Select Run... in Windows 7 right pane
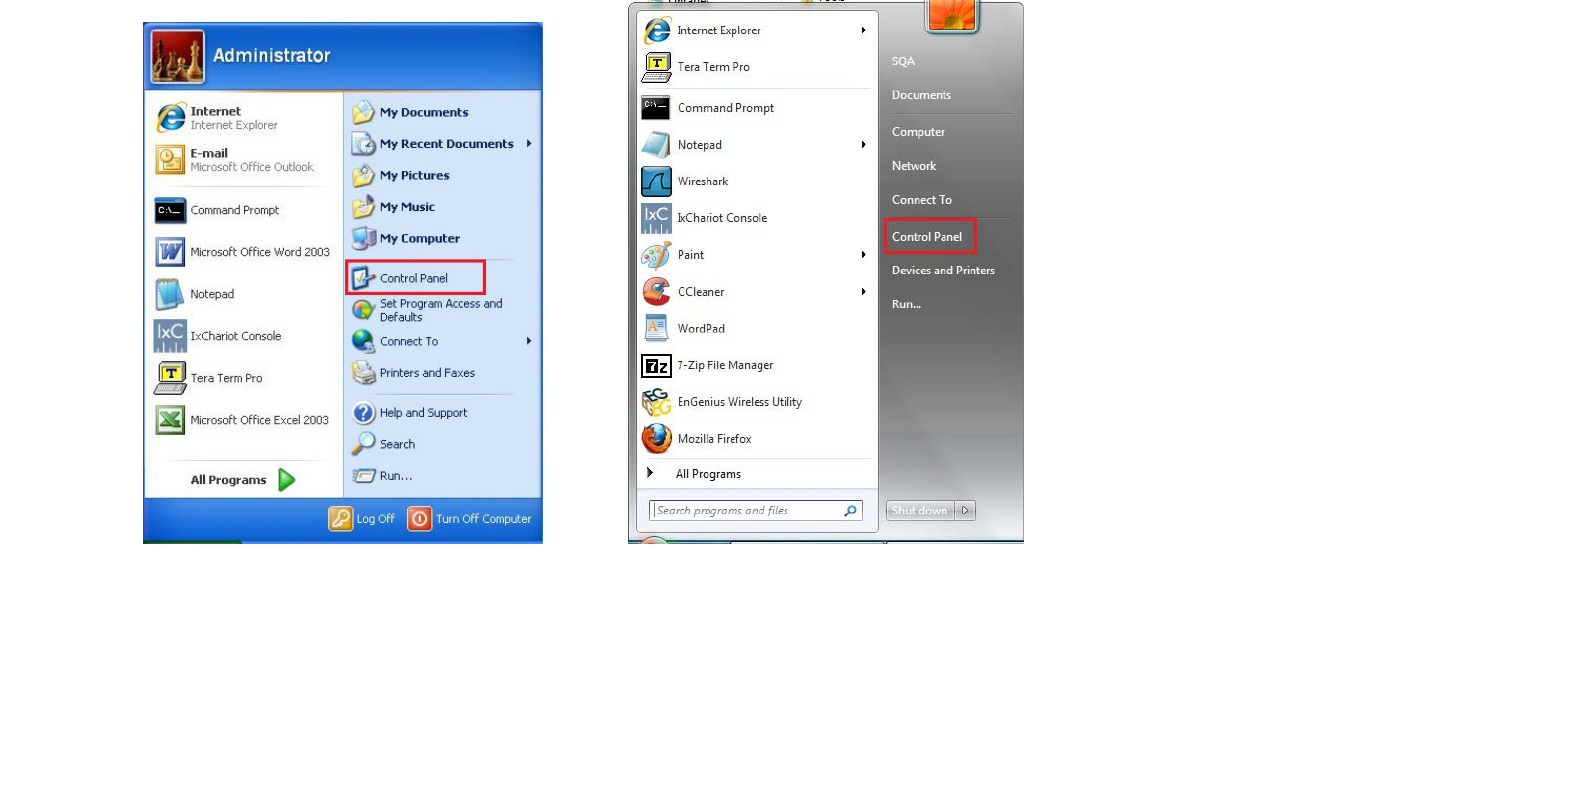This screenshot has width=1584, height=805. pyautogui.click(x=906, y=305)
